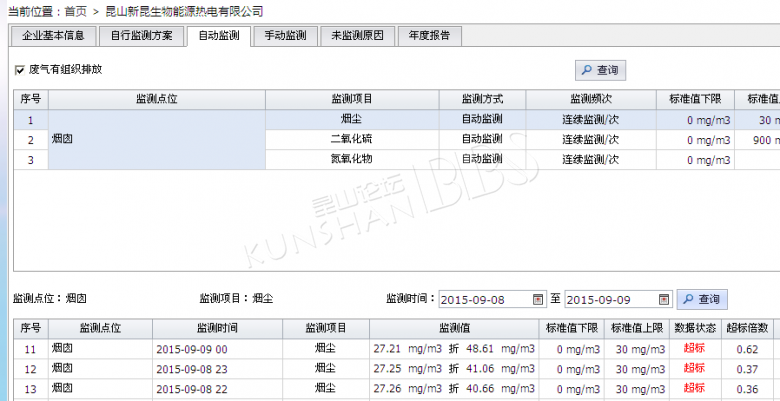Sort by the 监测时间 column header
Viewport: 780px width, 401px height.
(x=216, y=328)
